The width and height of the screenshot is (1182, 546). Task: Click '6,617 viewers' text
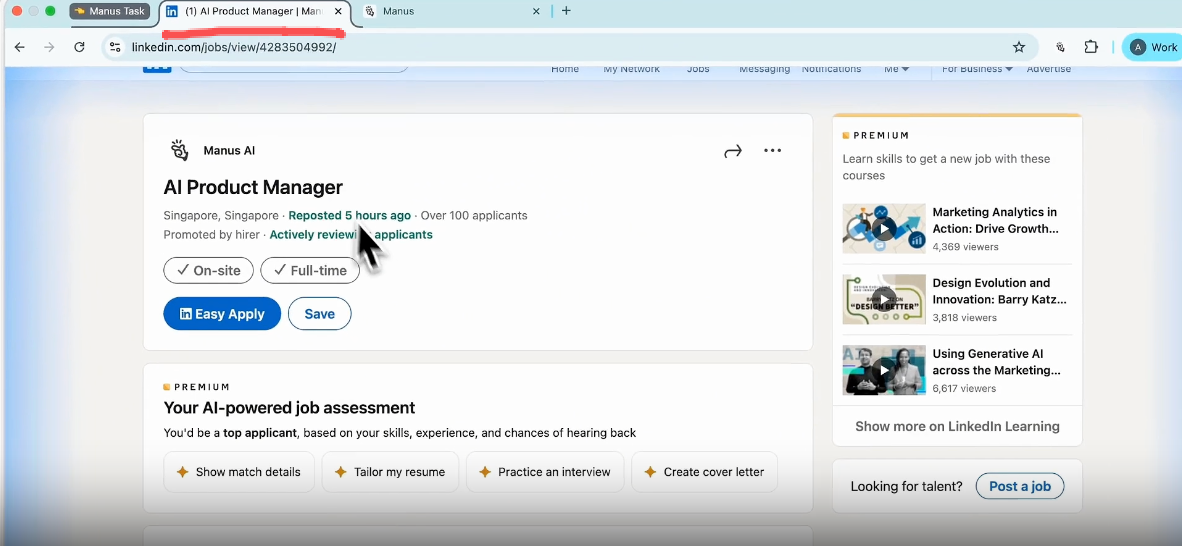pos(964,388)
